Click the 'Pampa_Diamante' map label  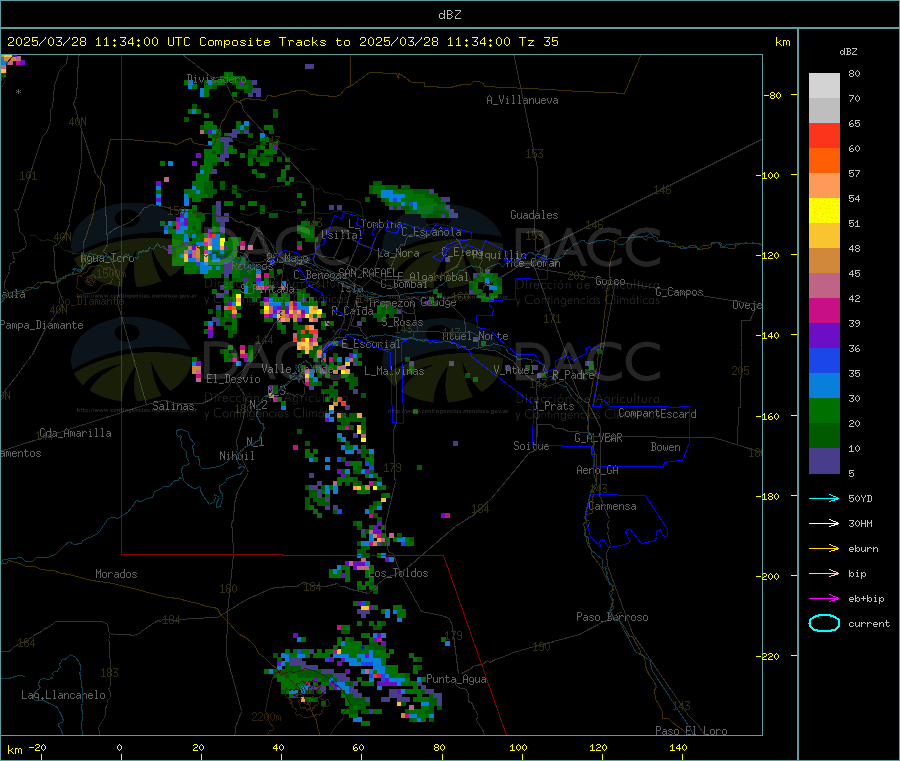coord(42,325)
